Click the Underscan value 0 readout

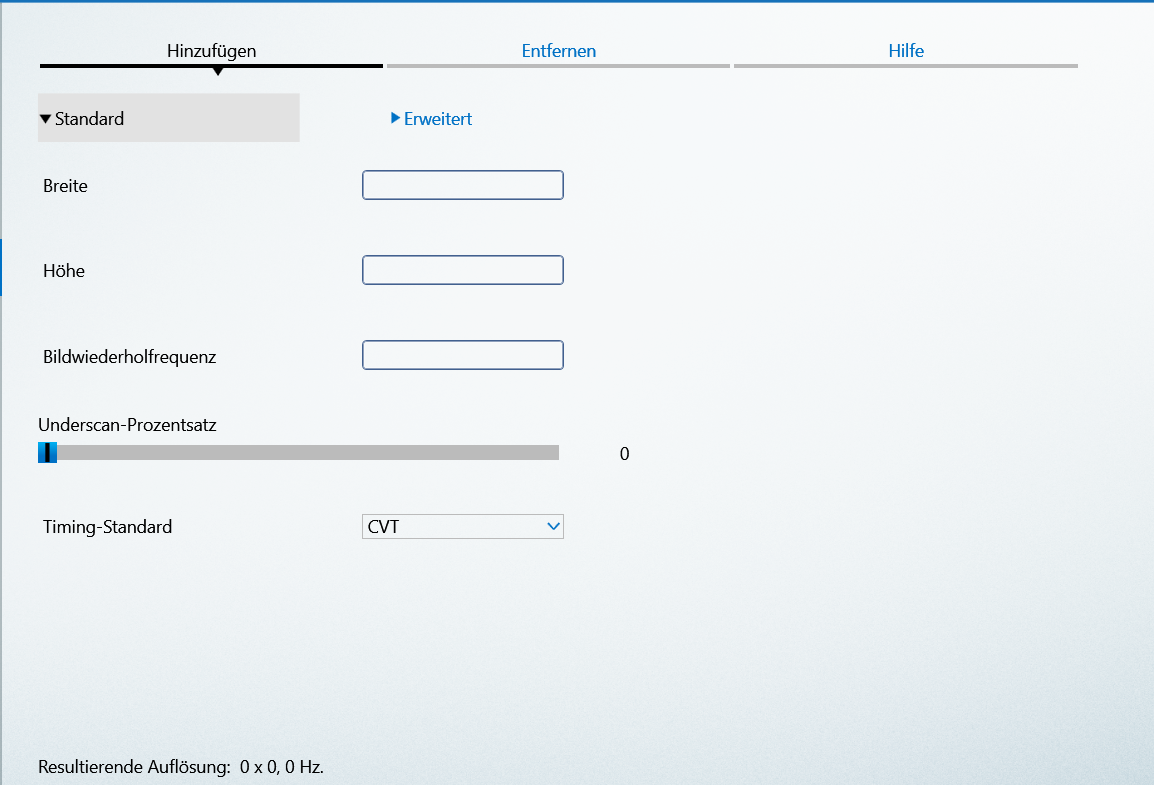[624, 454]
